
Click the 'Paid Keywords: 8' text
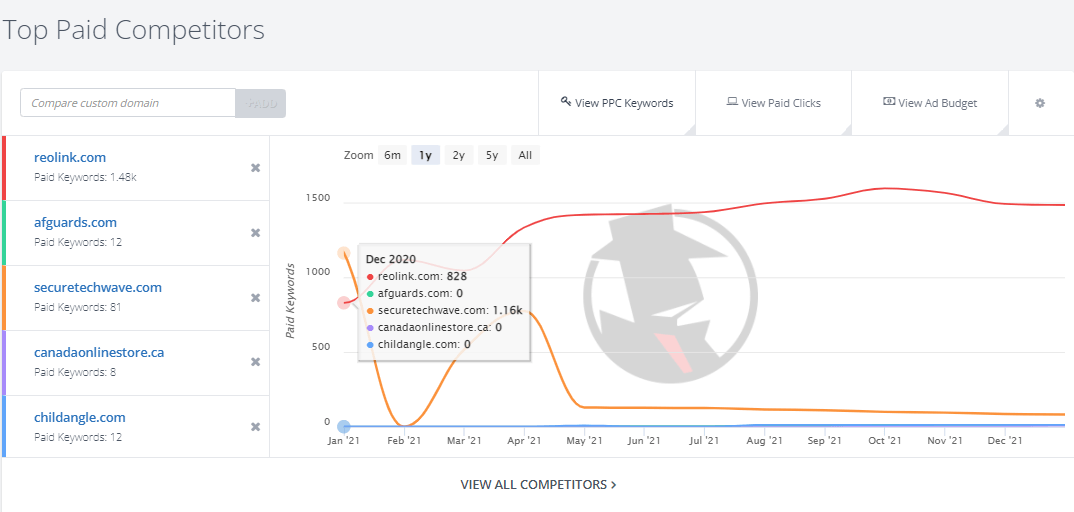[x=75, y=372]
